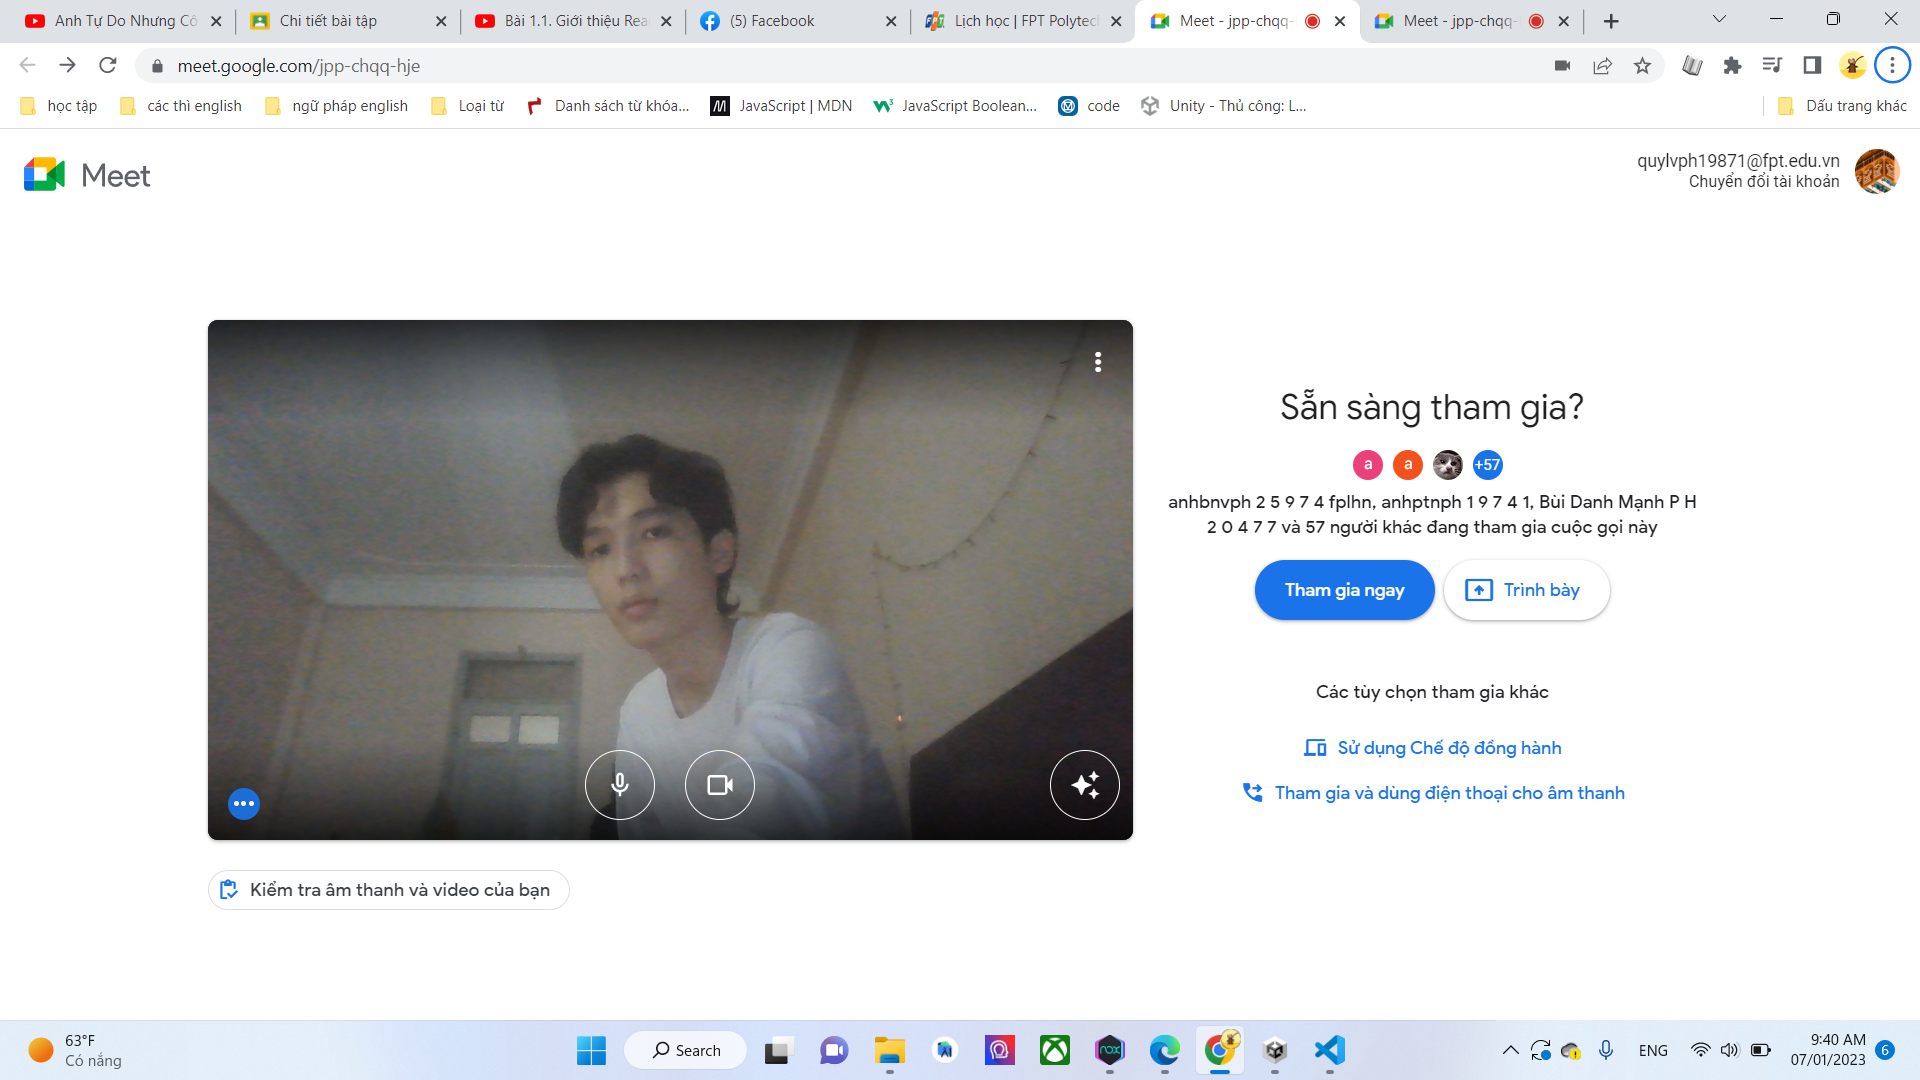Open account profile avatar picture

1877,171
